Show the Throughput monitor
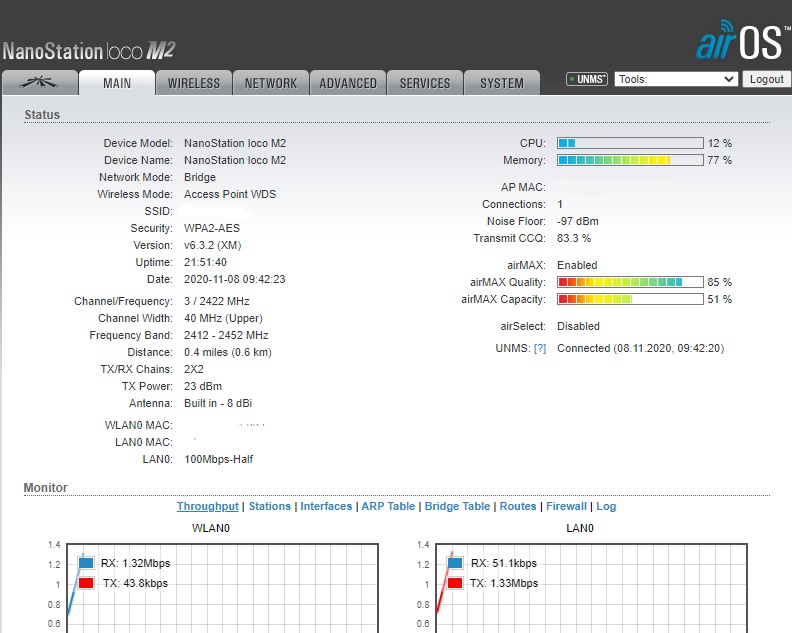Screen dimensions: 792x633 point(208,506)
